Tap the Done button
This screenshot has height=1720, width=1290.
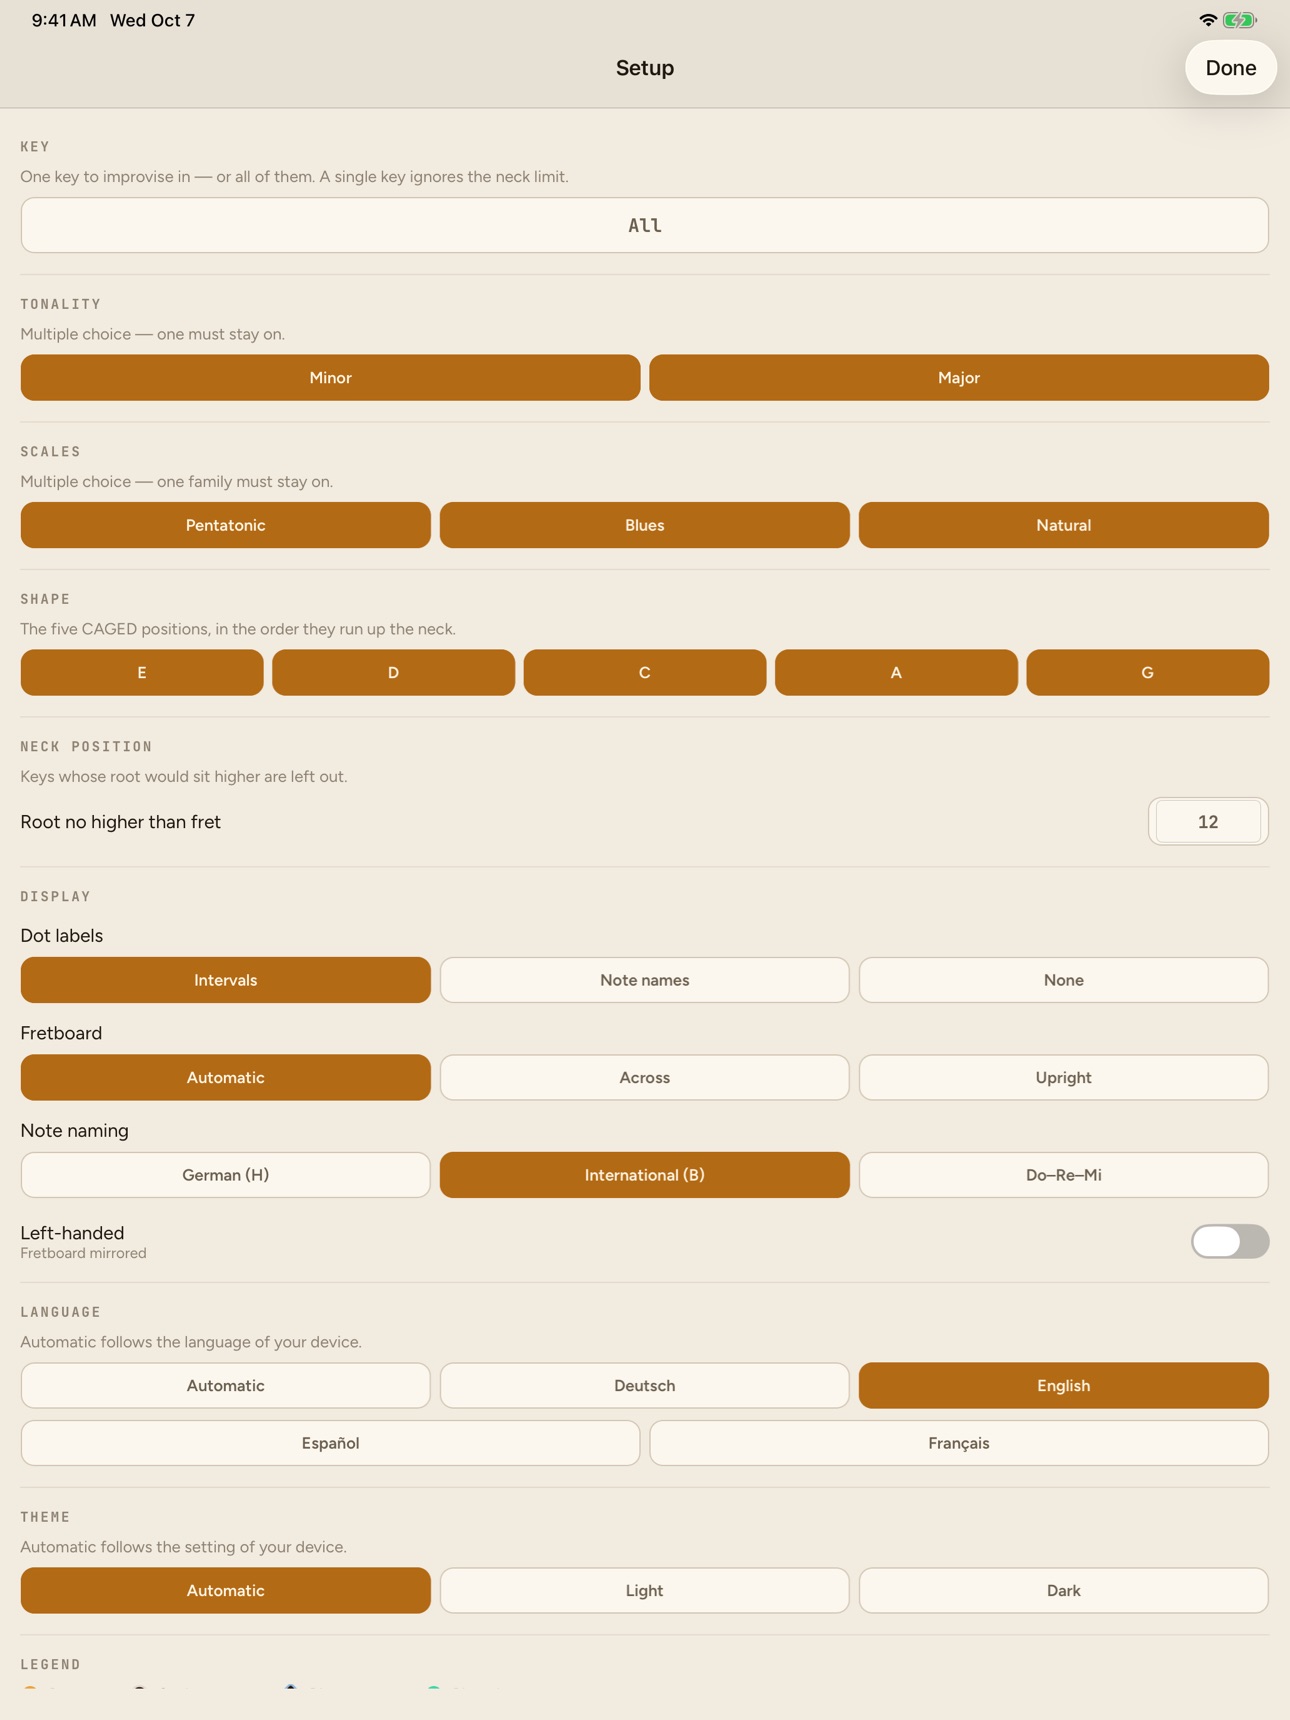click(1230, 68)
